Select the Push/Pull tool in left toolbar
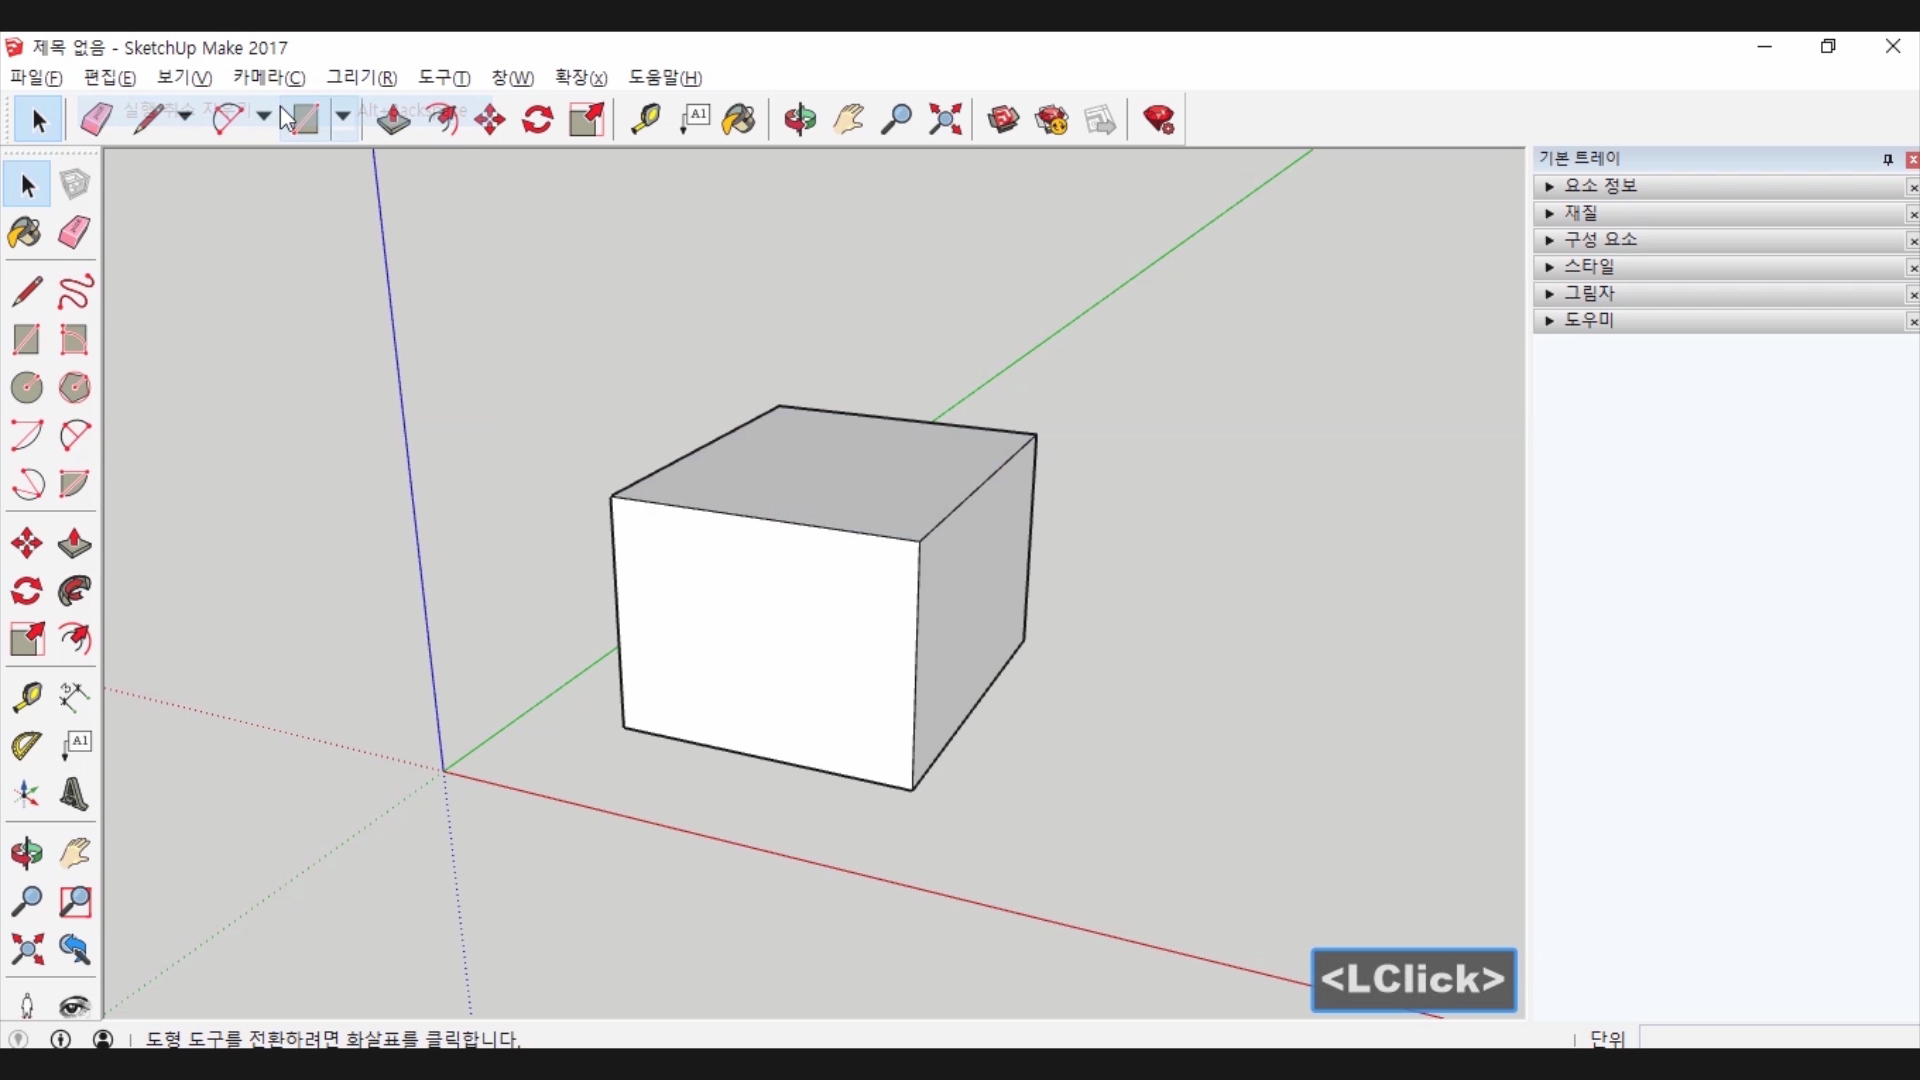 pyautogui.click(x=74, y=544)
